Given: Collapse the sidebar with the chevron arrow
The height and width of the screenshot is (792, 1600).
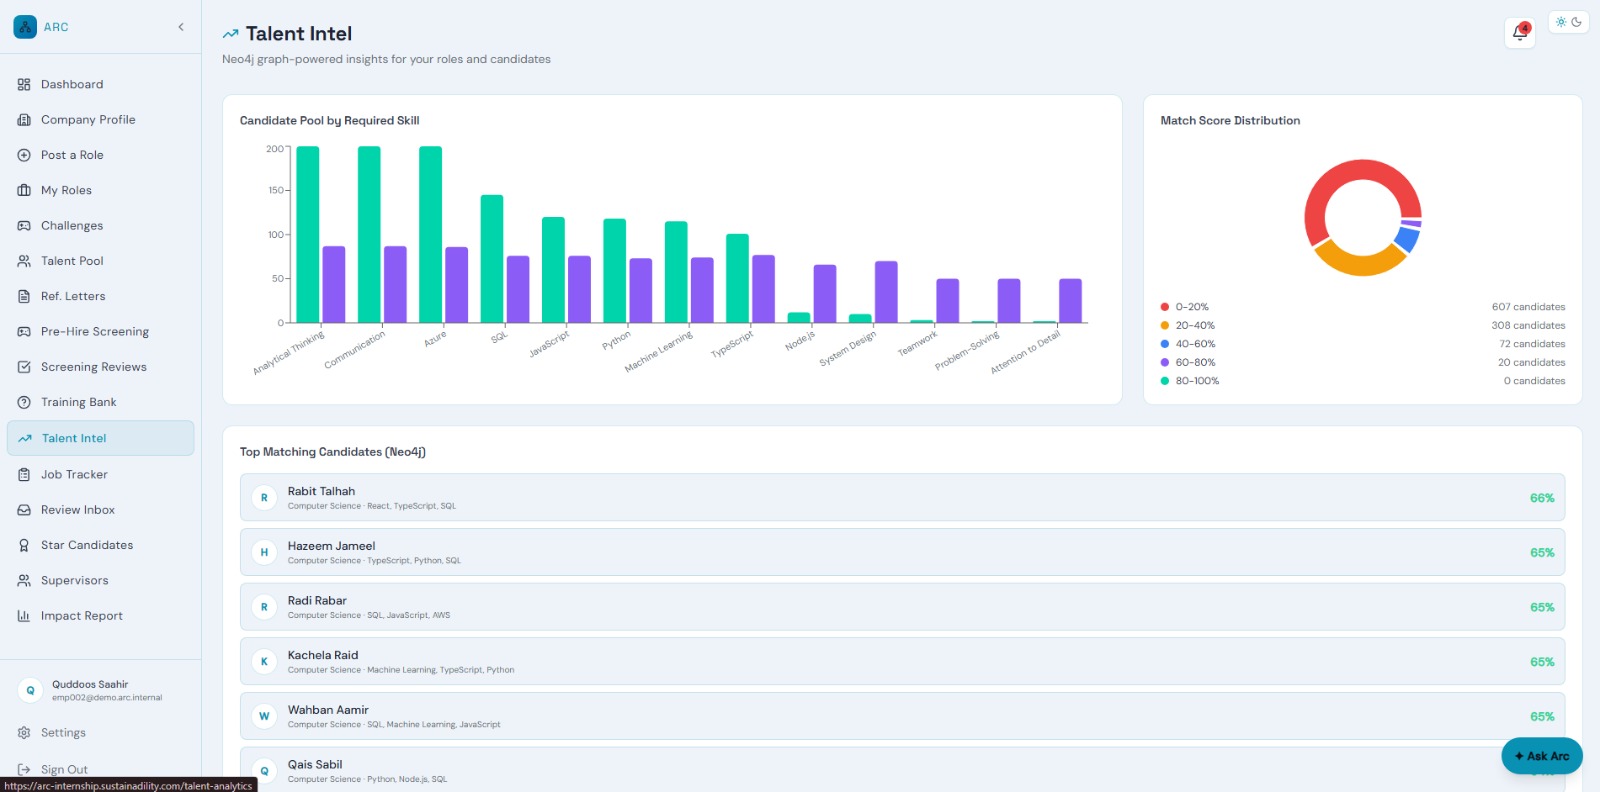Looking at the screenshot, I should coord(181,27).
